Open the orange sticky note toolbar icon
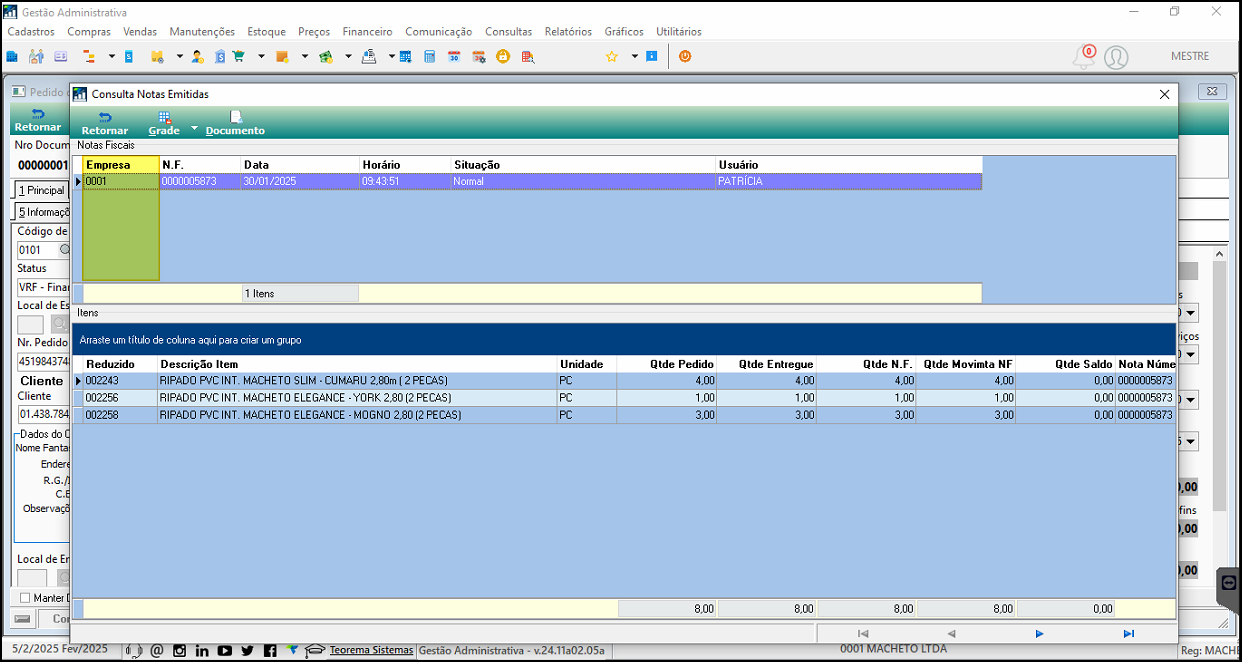The height and width of the screenshot is (662, 1242). (282, 56)
